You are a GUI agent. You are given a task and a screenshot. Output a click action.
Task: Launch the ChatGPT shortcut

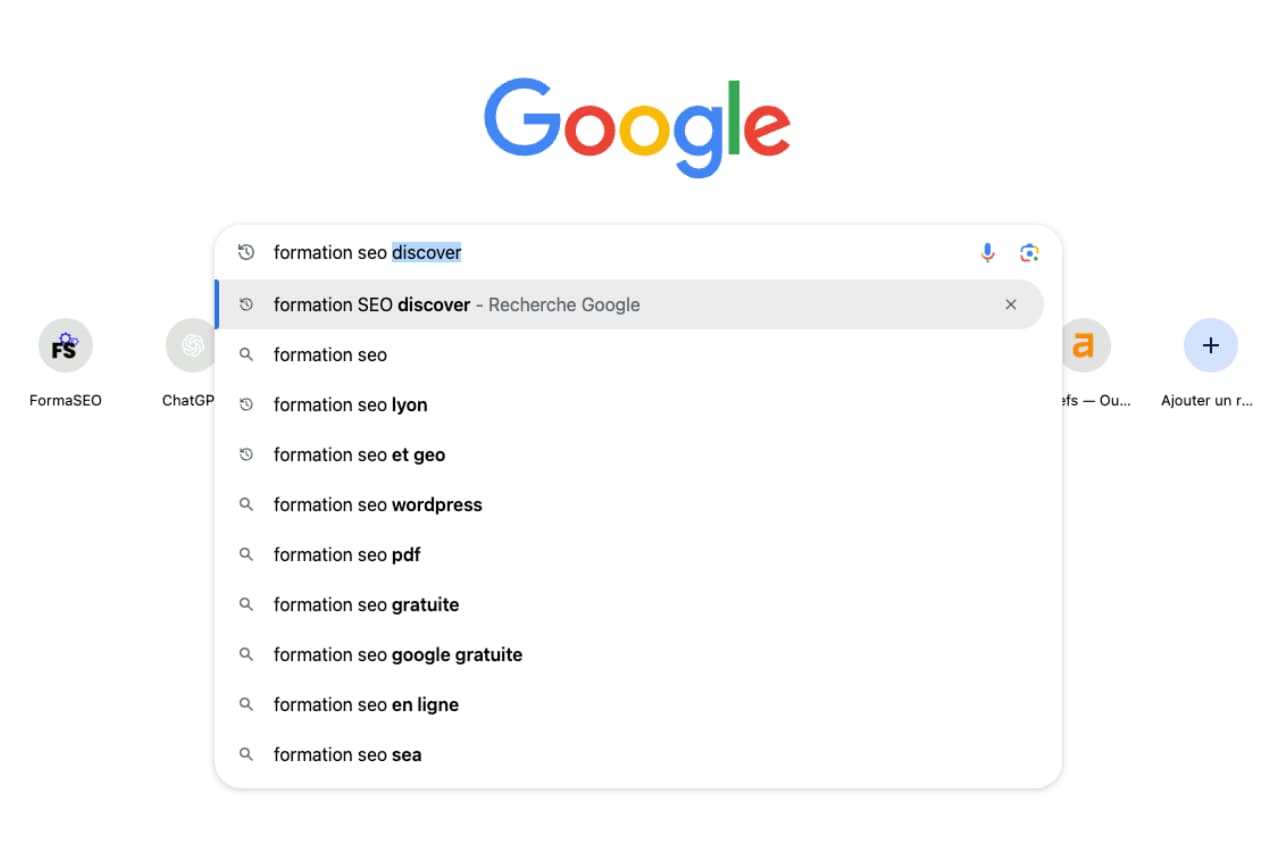tap(190, 345)
